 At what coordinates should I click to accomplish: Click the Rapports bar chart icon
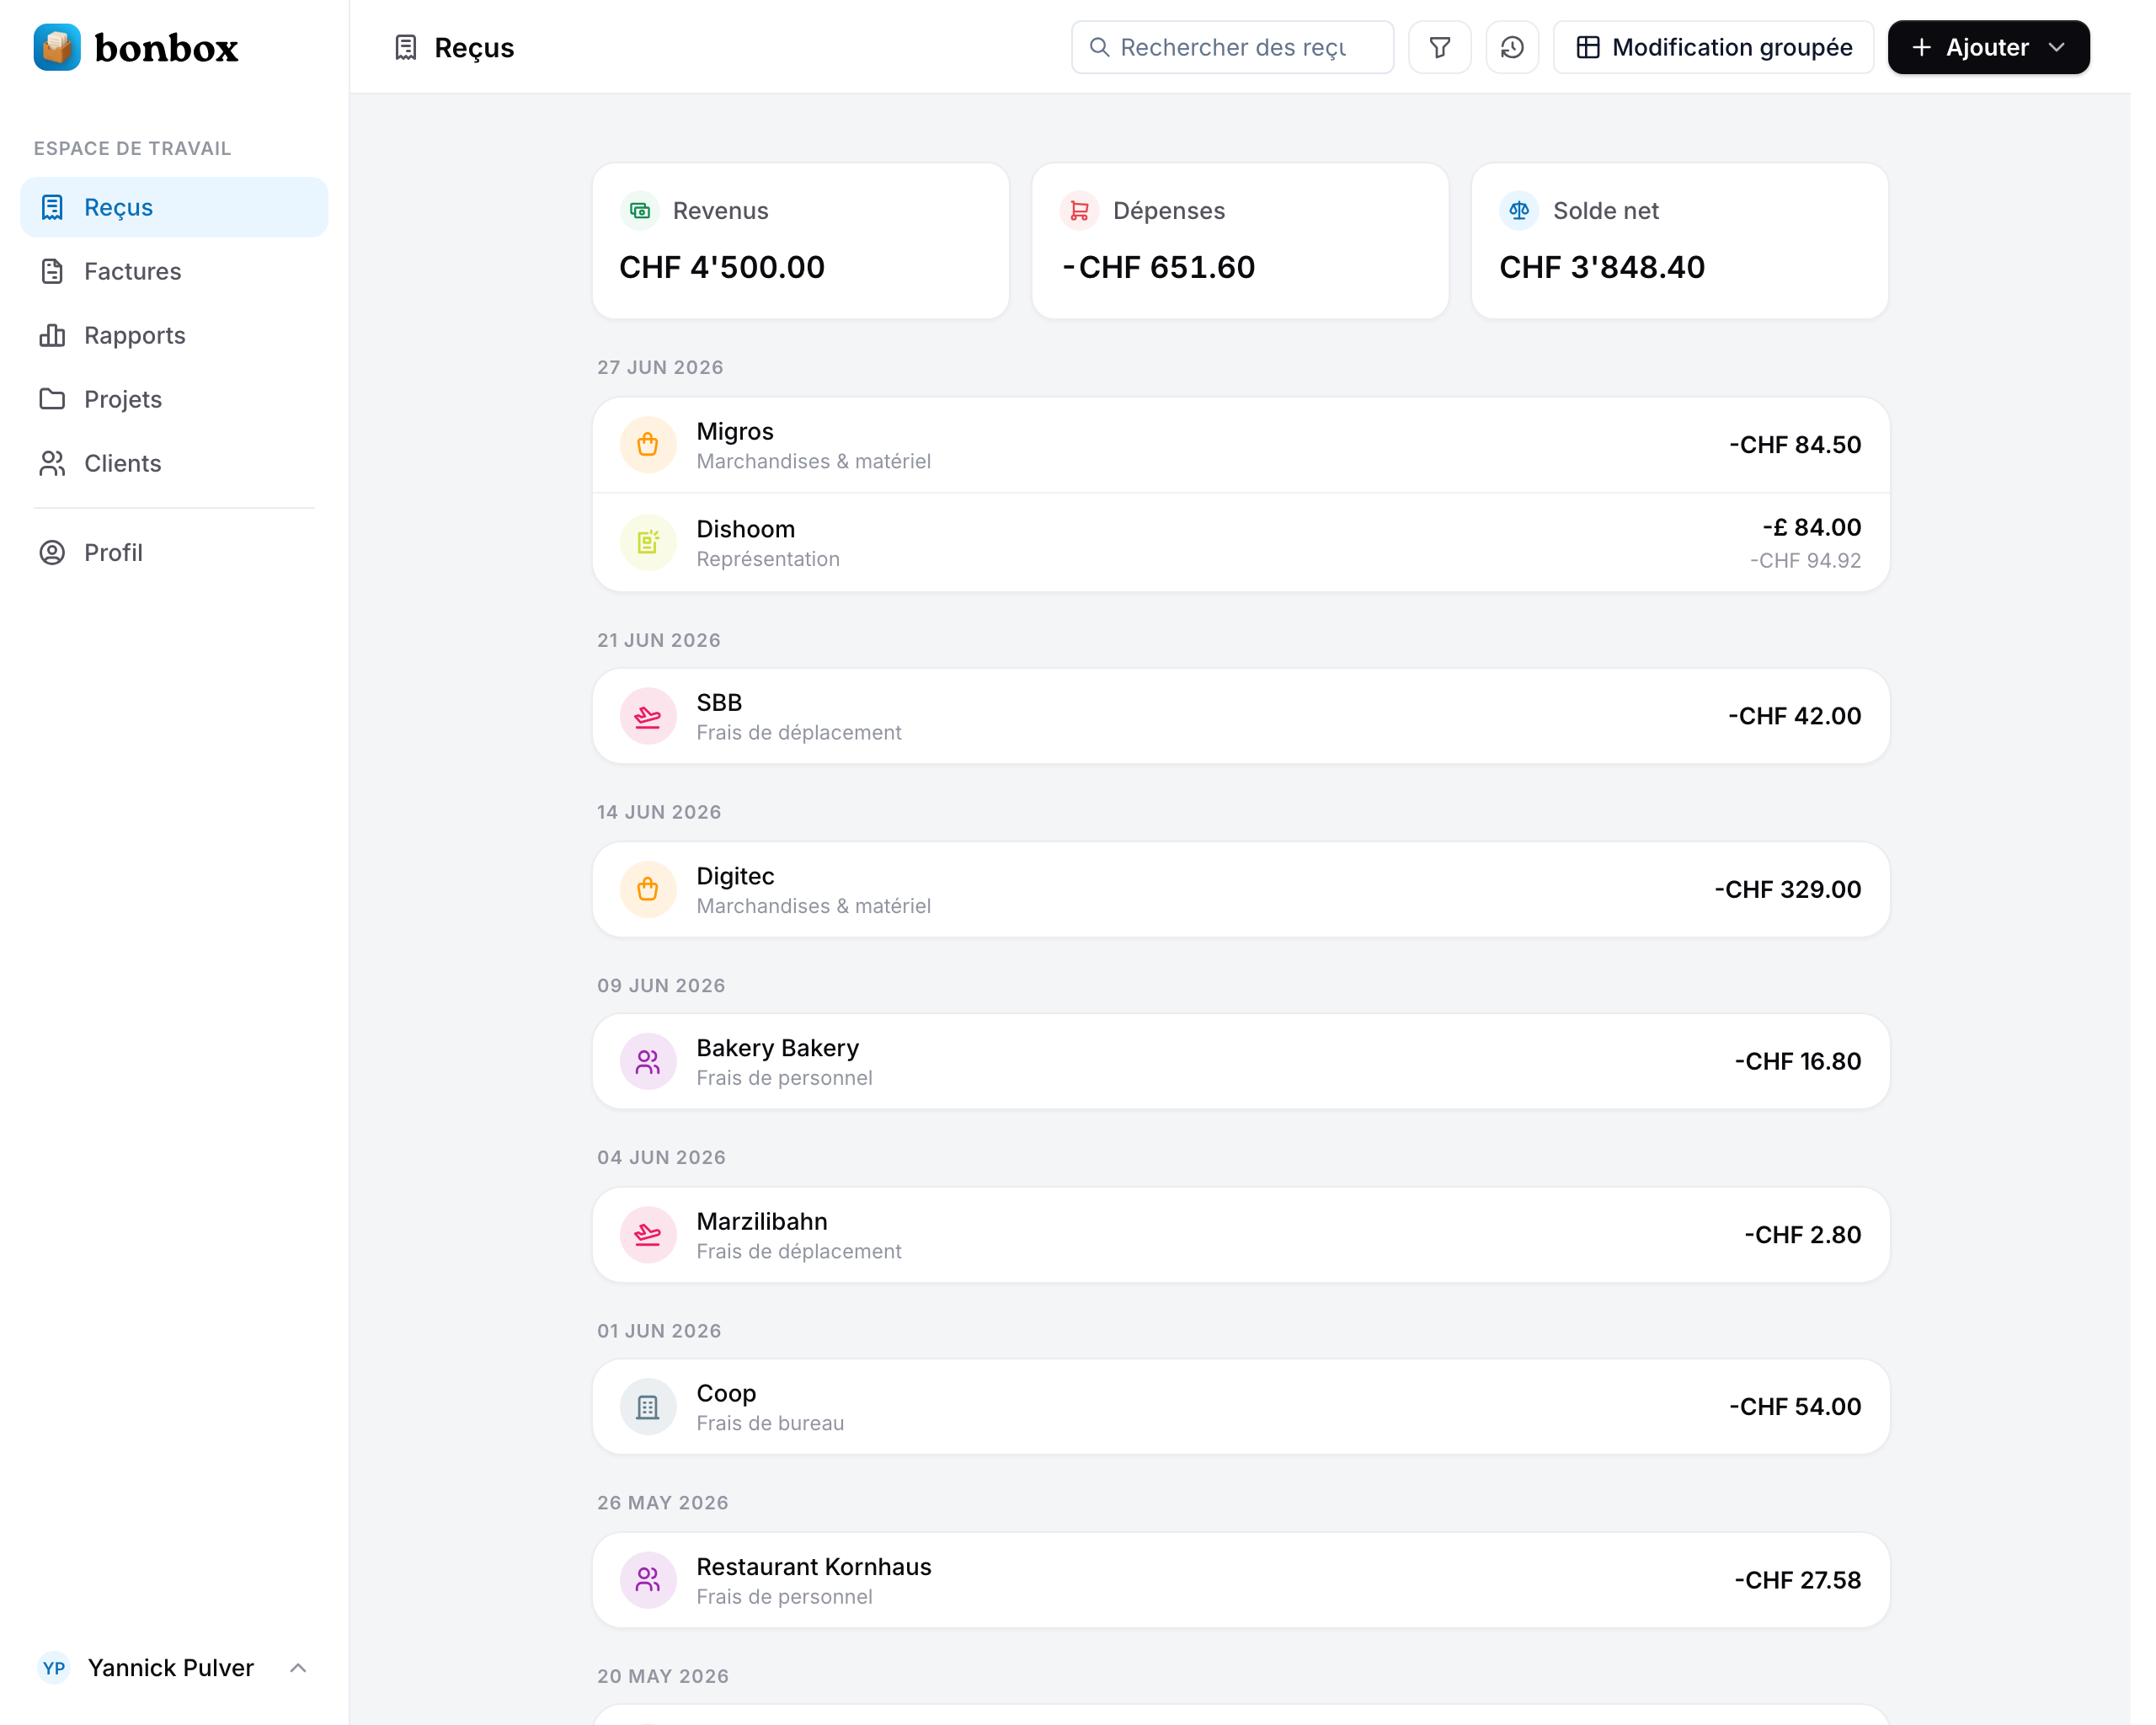tap(52, 335)
